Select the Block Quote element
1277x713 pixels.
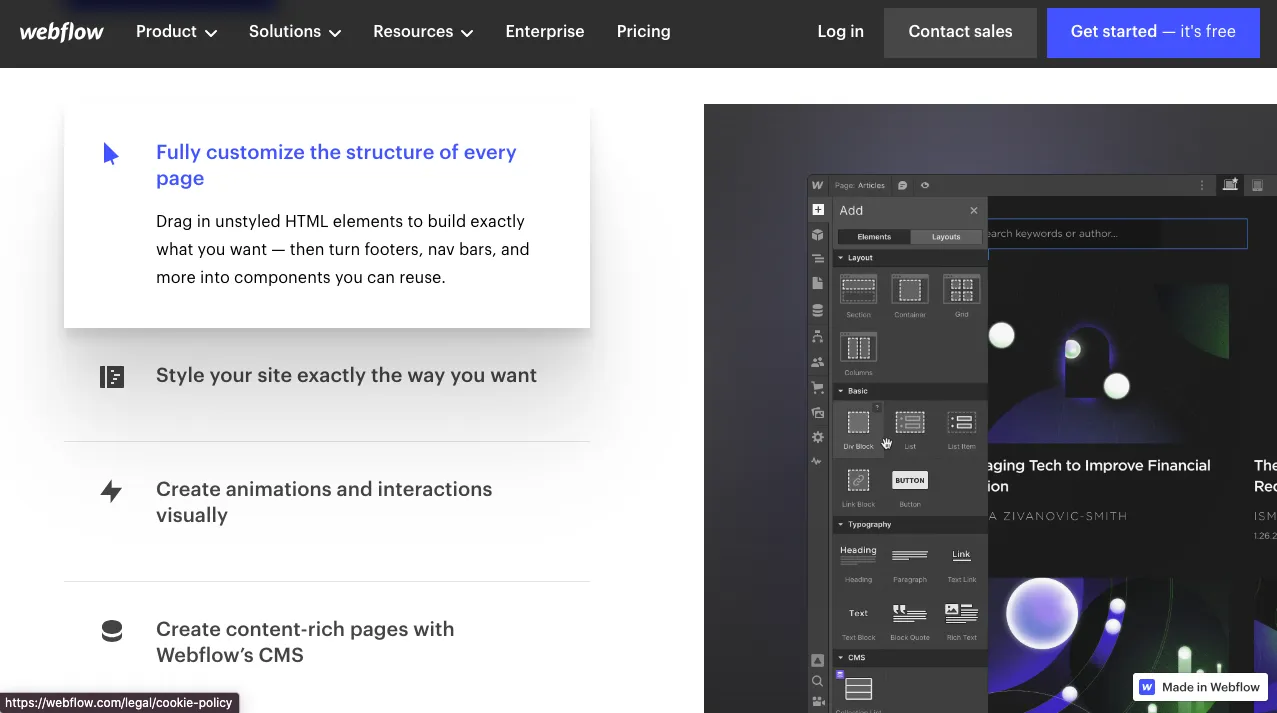coord(910,620)
